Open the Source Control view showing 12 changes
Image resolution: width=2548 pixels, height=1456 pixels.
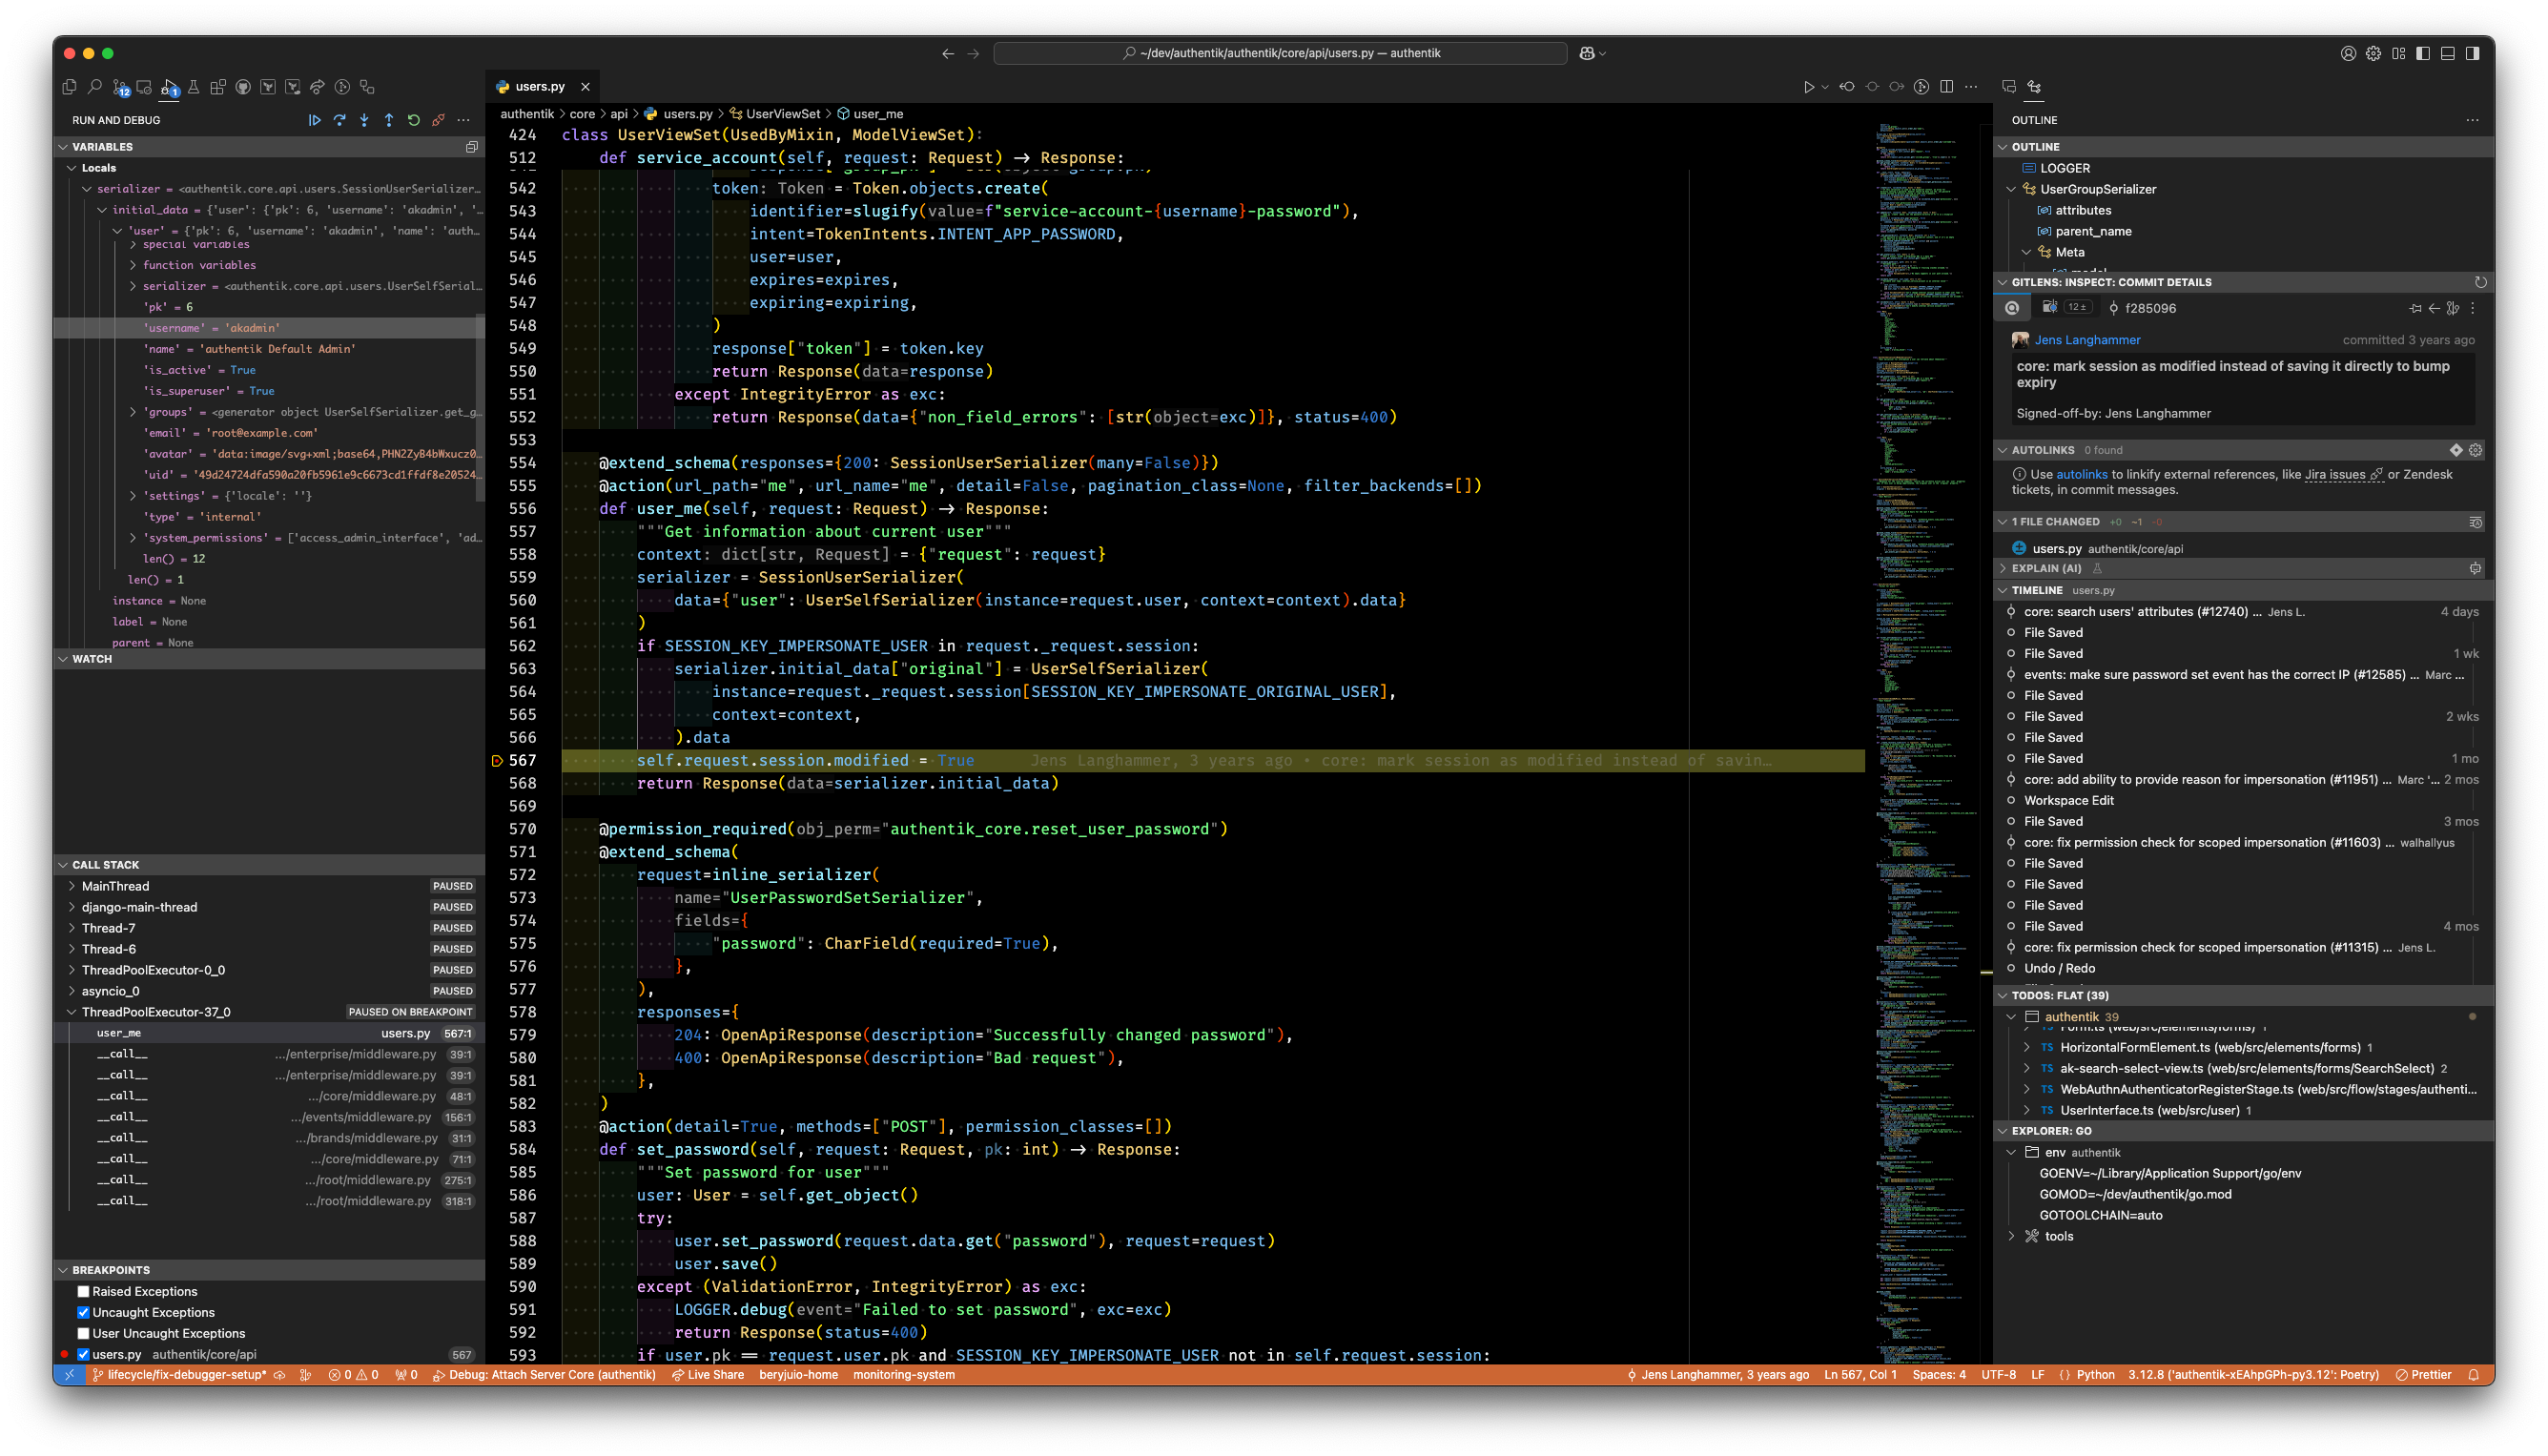click(121, 87)
